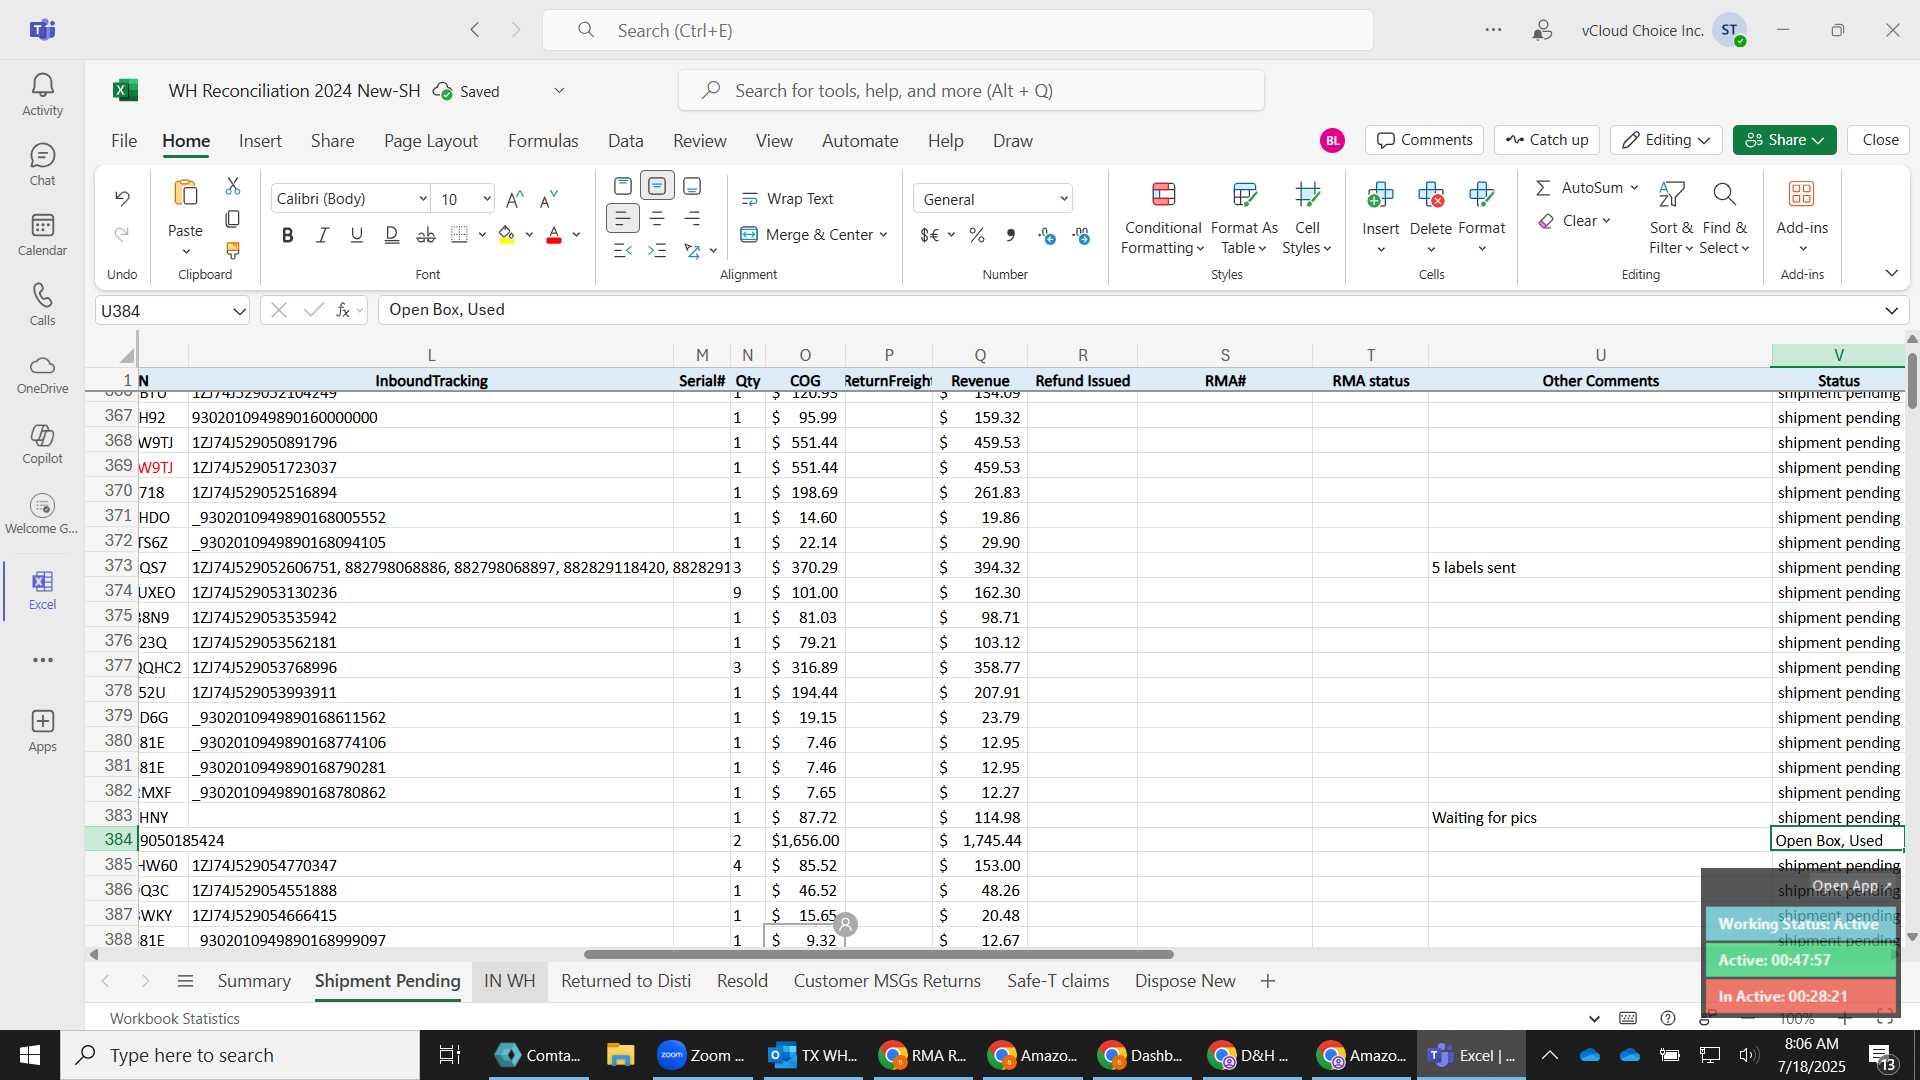Click the Paste clipboard icon
Screen dimensions: 1920x1080
pos(185,193)
